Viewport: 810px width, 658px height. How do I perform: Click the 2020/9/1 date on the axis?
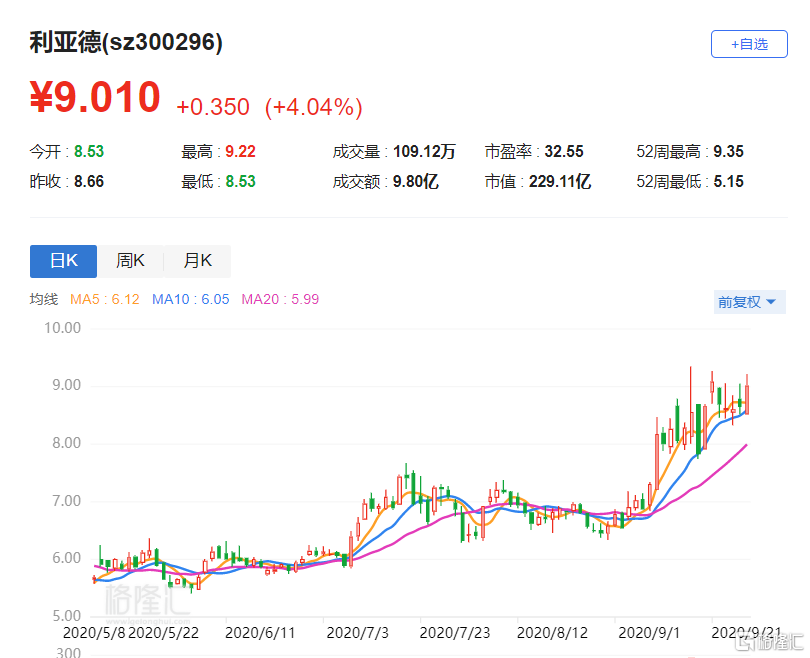coord(649,633)
